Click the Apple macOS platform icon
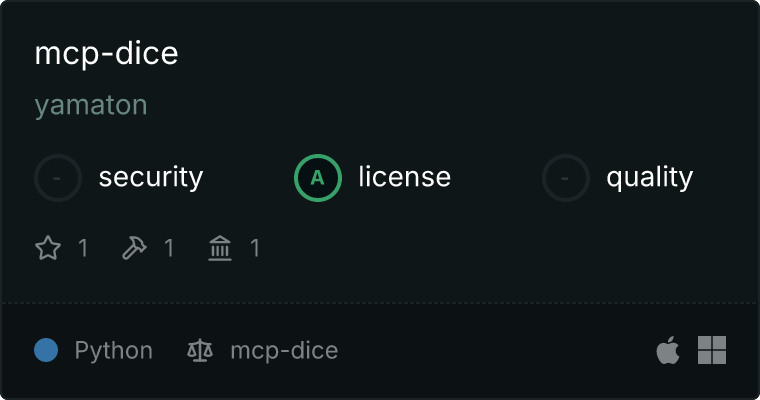Screen dimensions: 760x400 [668, 350]
